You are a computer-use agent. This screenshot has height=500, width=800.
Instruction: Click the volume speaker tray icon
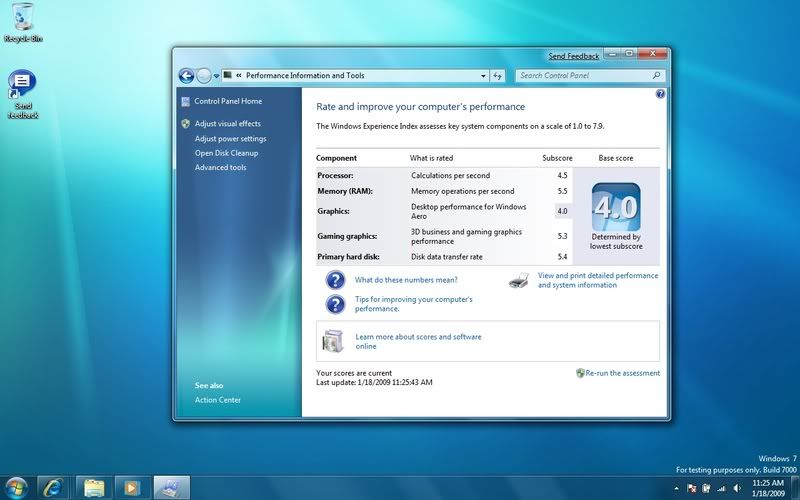(738, 488)
